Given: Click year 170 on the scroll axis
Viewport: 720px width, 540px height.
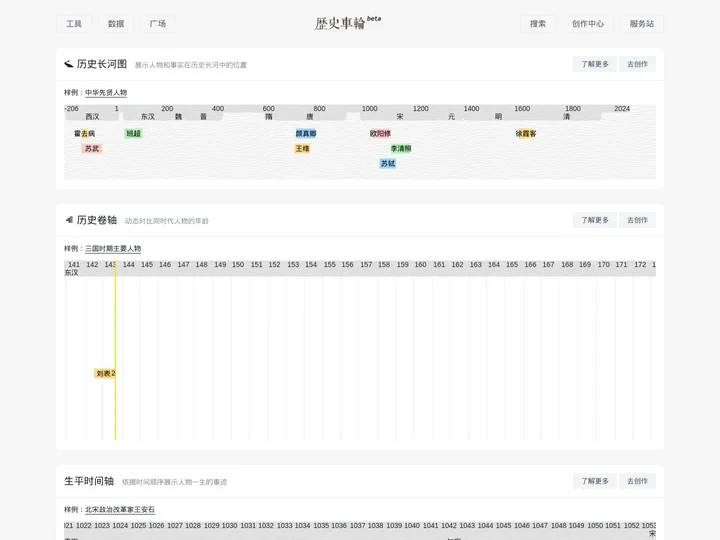Looking at the screenshot, I should tap(603, 264).
